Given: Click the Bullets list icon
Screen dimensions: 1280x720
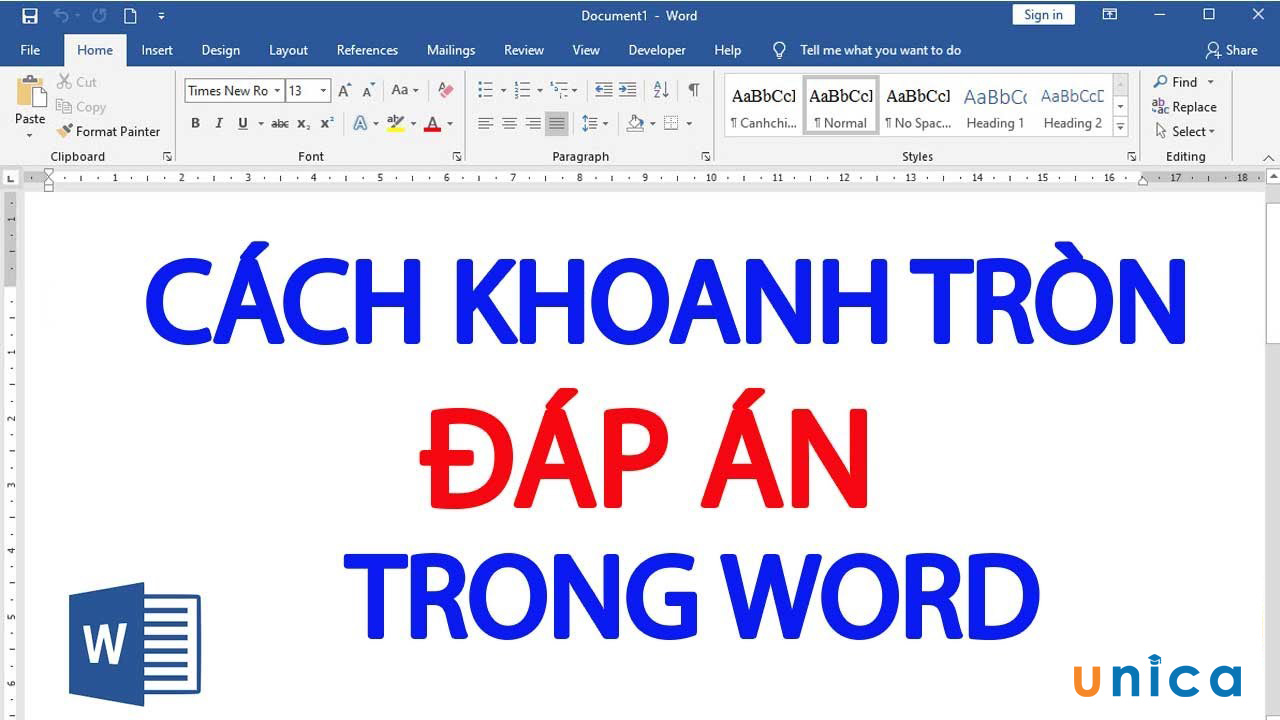Looking at the screenshot, I should 485,90.
